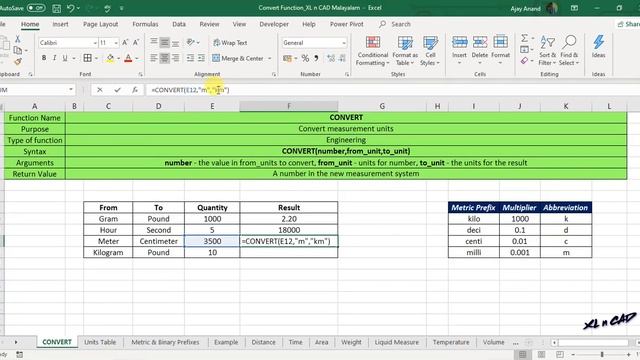Click the Page Layout view icon in status bar
Viewport: 640px width, 360px height.
click(x=541, y=354)
